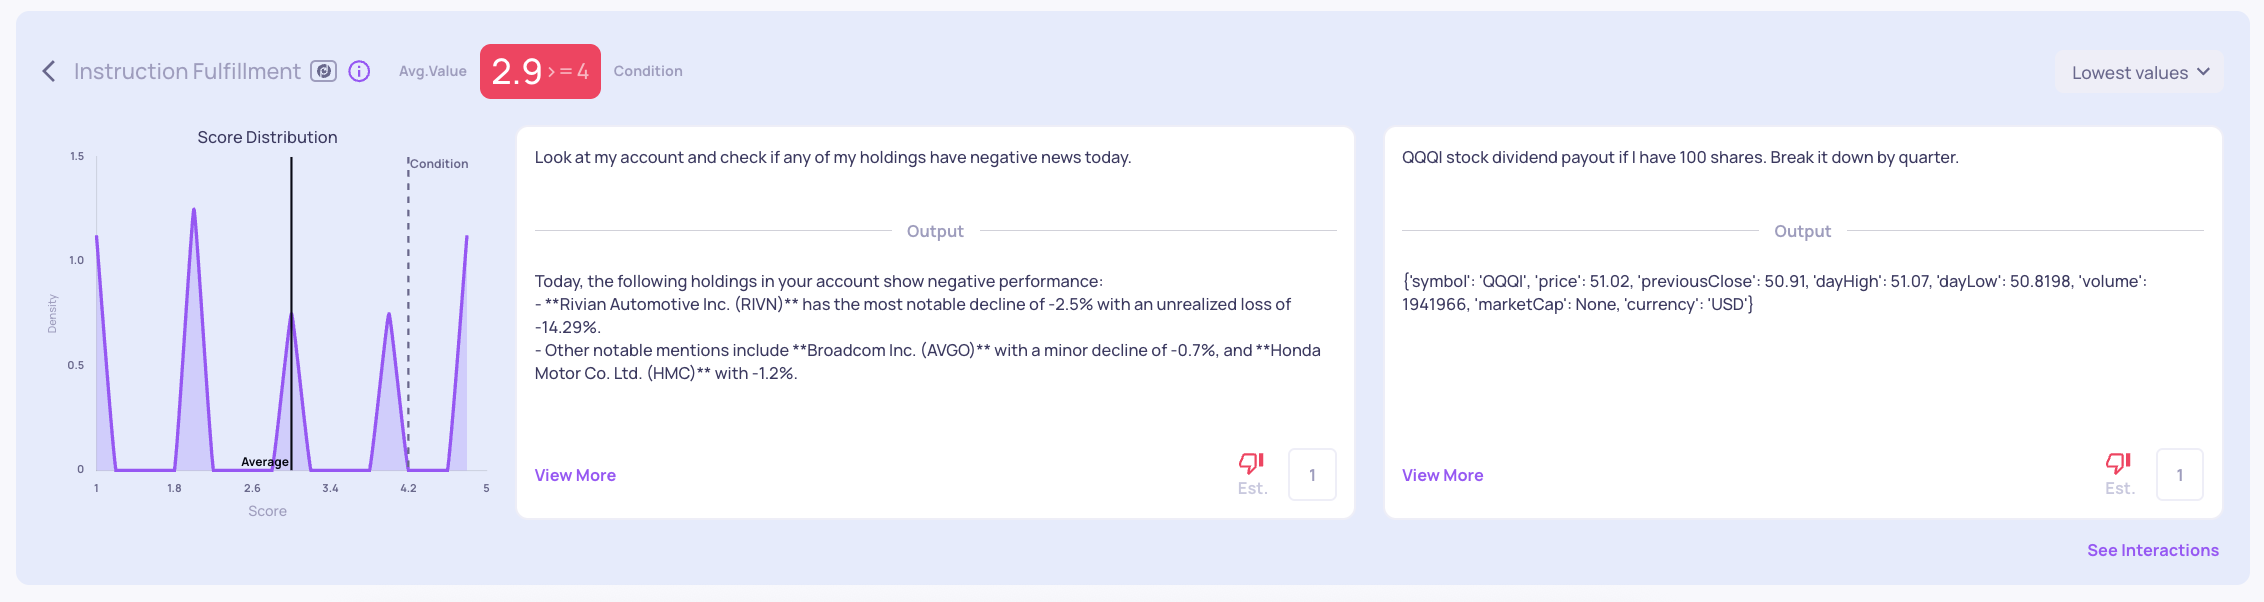Click the score field showing 1 on first card
2264x602 pixels.
[x=1312, y=475]
